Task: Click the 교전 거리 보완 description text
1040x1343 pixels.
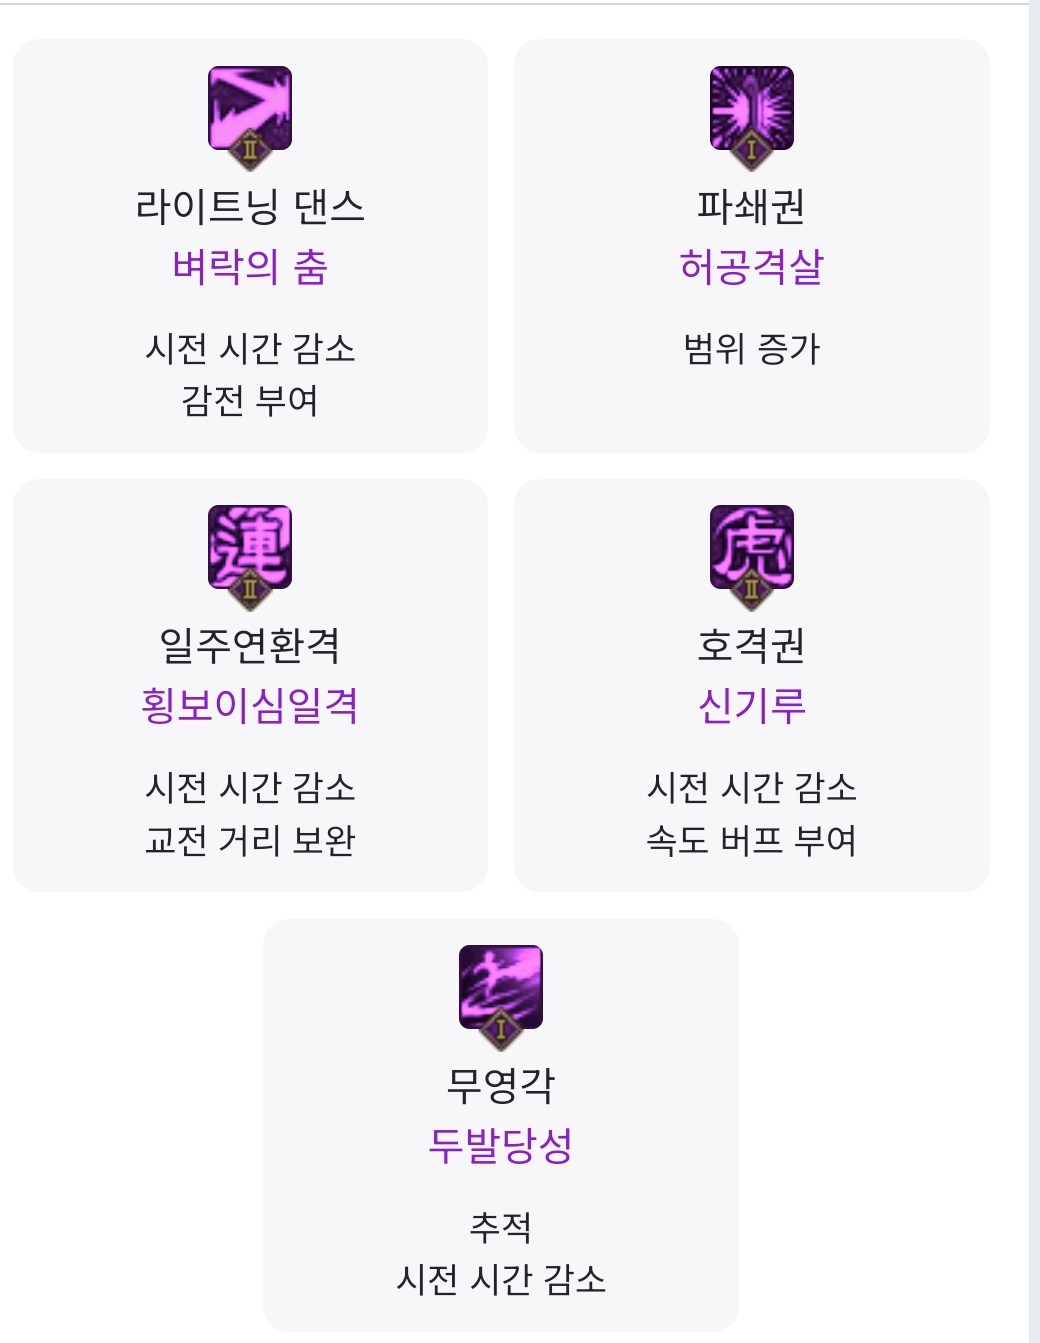Action: 250,840
